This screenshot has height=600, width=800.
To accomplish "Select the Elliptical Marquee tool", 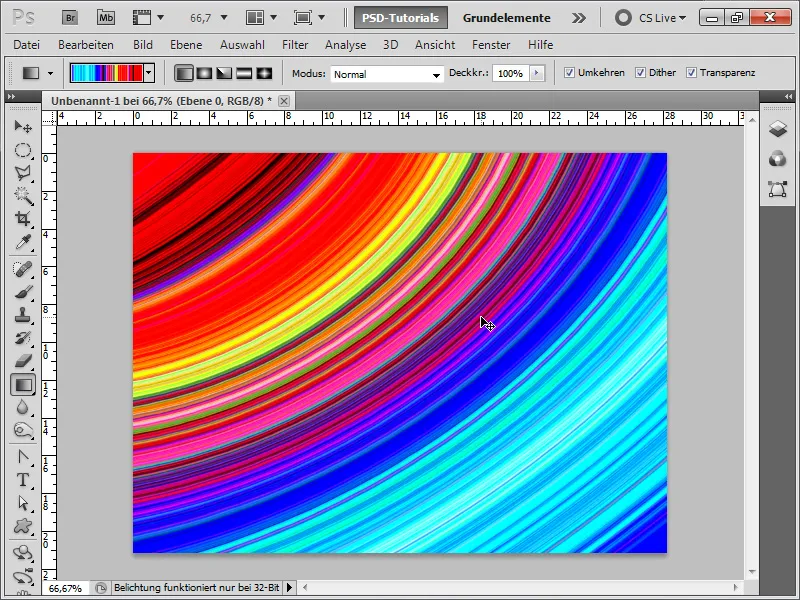I will (22, 149).
